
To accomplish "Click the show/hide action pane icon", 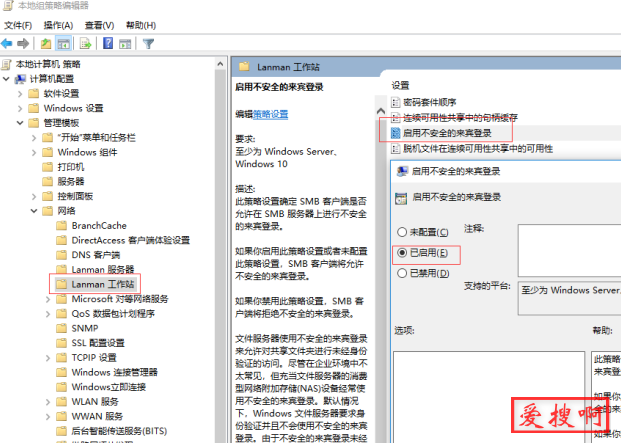I will coord(125,43).
